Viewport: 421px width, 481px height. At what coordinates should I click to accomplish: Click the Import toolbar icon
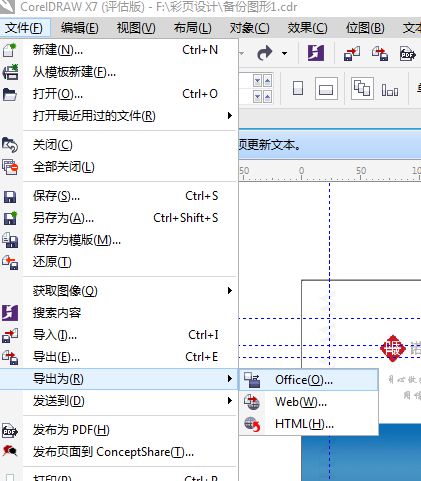(352, 53)
